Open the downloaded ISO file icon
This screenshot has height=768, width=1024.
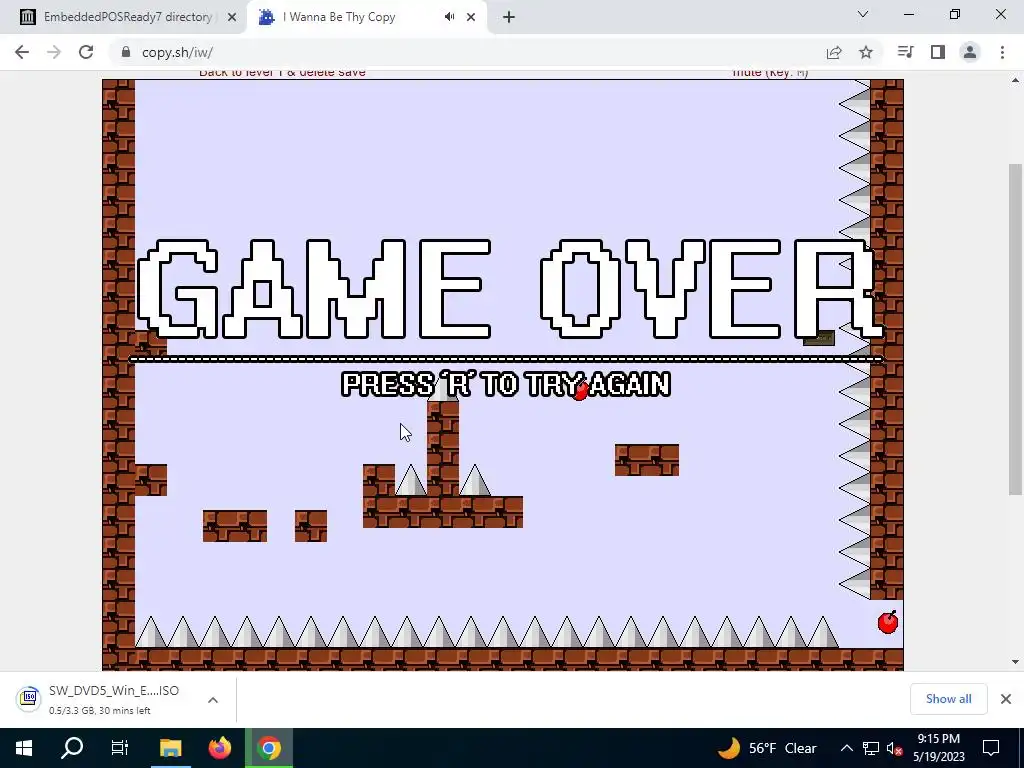pos(28,699)
